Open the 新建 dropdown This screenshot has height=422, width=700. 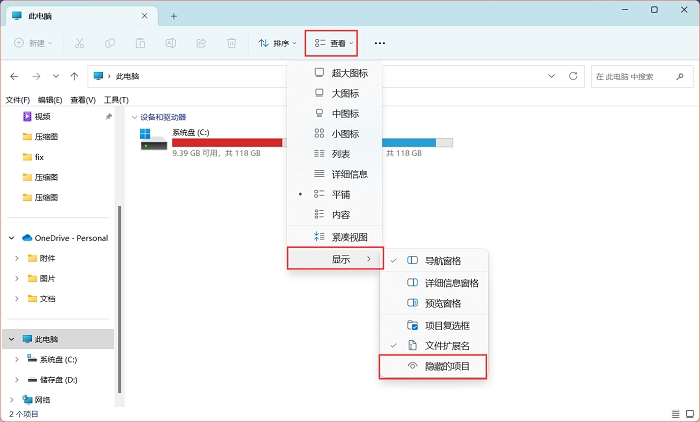33,43
